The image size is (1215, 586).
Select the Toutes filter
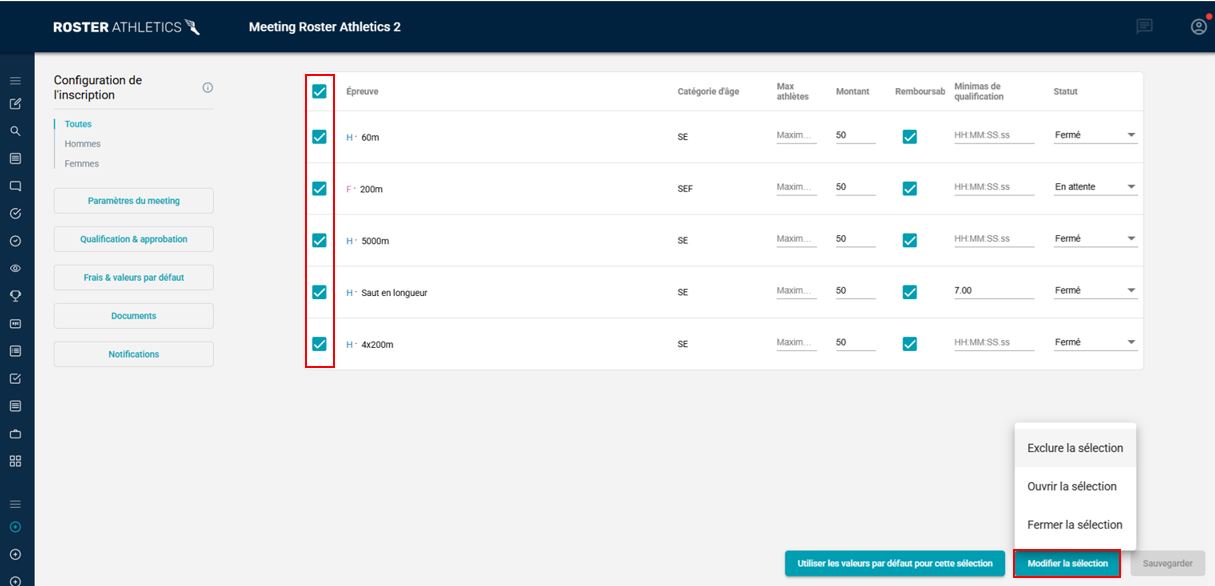(x=78, y=124)
